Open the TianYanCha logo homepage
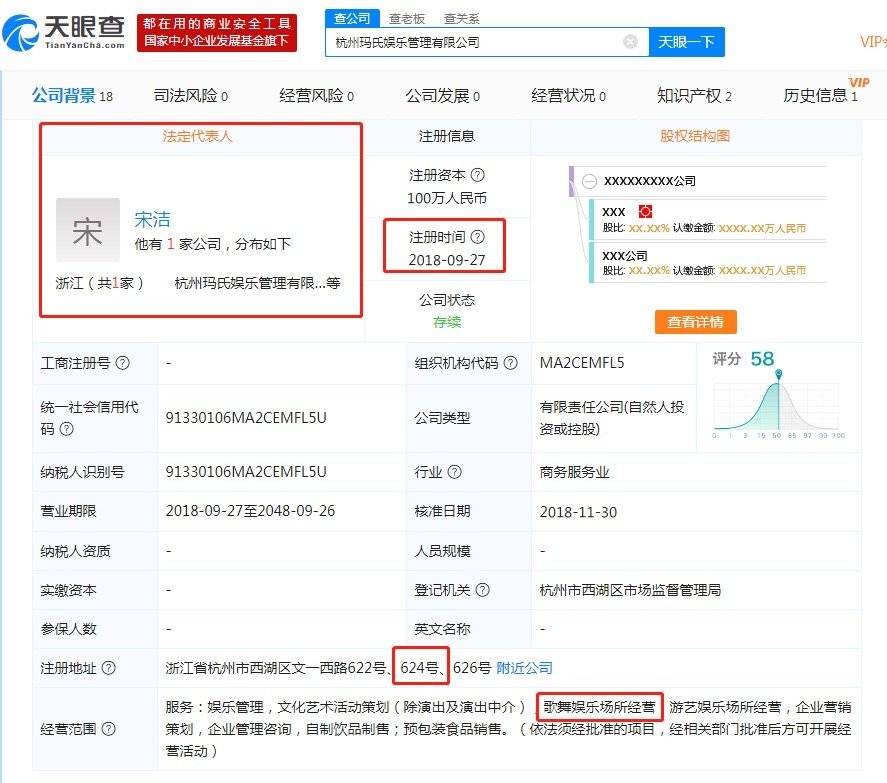This screenshot has width=887, height=783. pyautogui.click(x=64, y=33)
